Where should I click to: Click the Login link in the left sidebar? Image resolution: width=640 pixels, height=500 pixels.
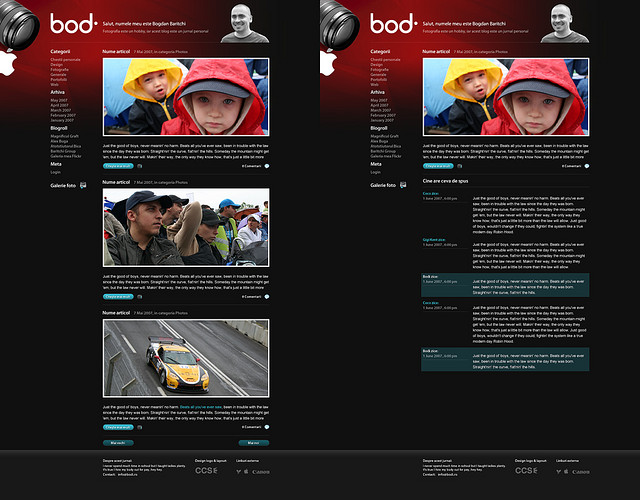[x=56, y=172]
